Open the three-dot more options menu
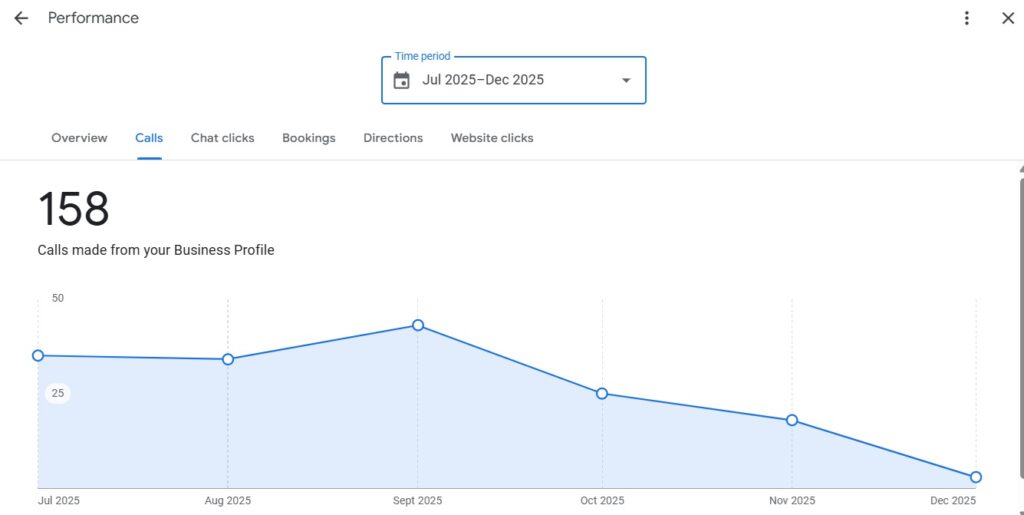 (x=966, y=18)
